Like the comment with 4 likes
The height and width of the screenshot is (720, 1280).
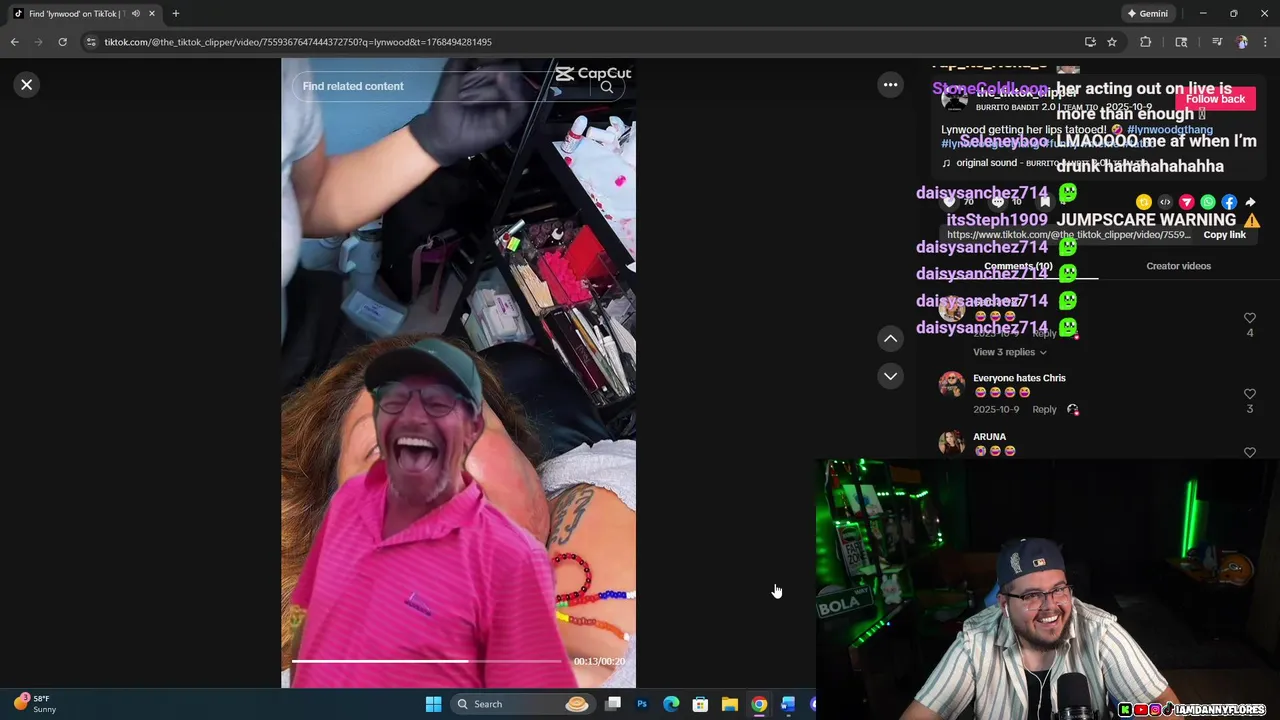click(1250, 318)
